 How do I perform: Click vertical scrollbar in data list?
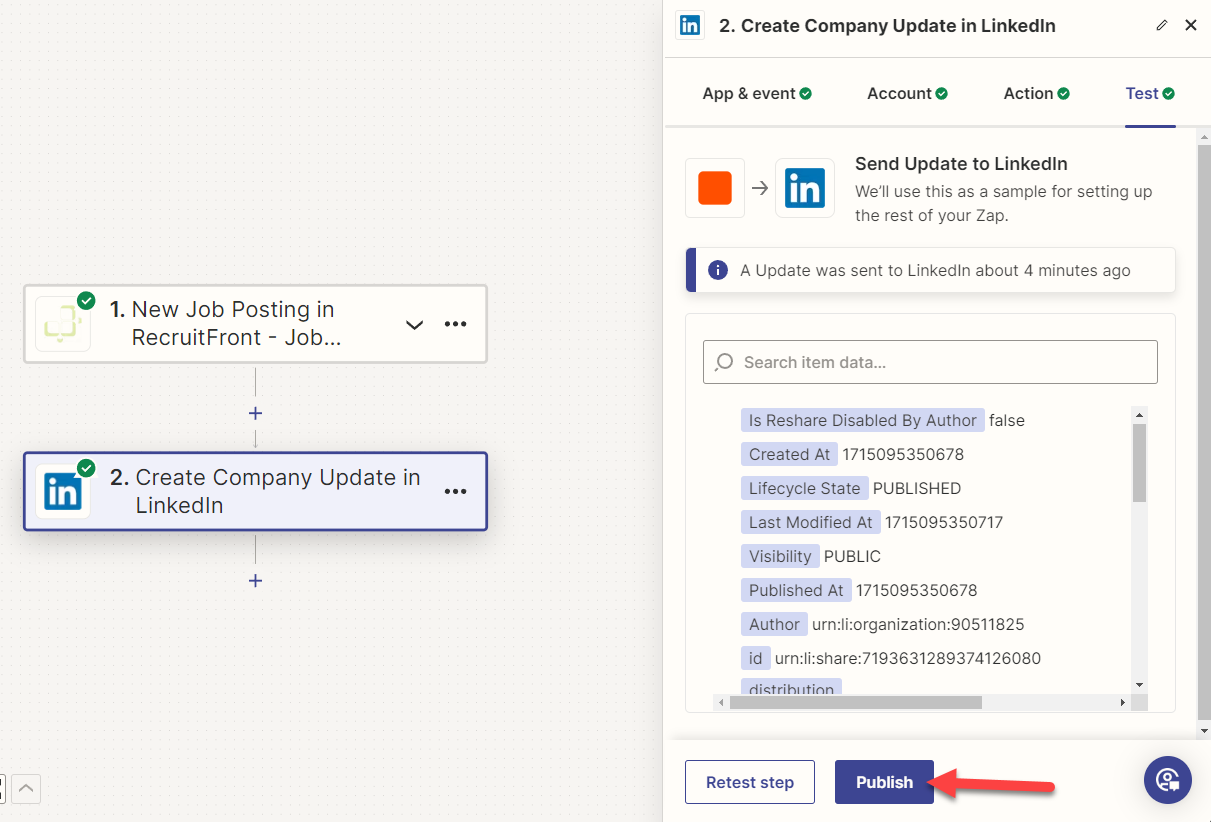pyautogui.click(x=1139, y=463)
